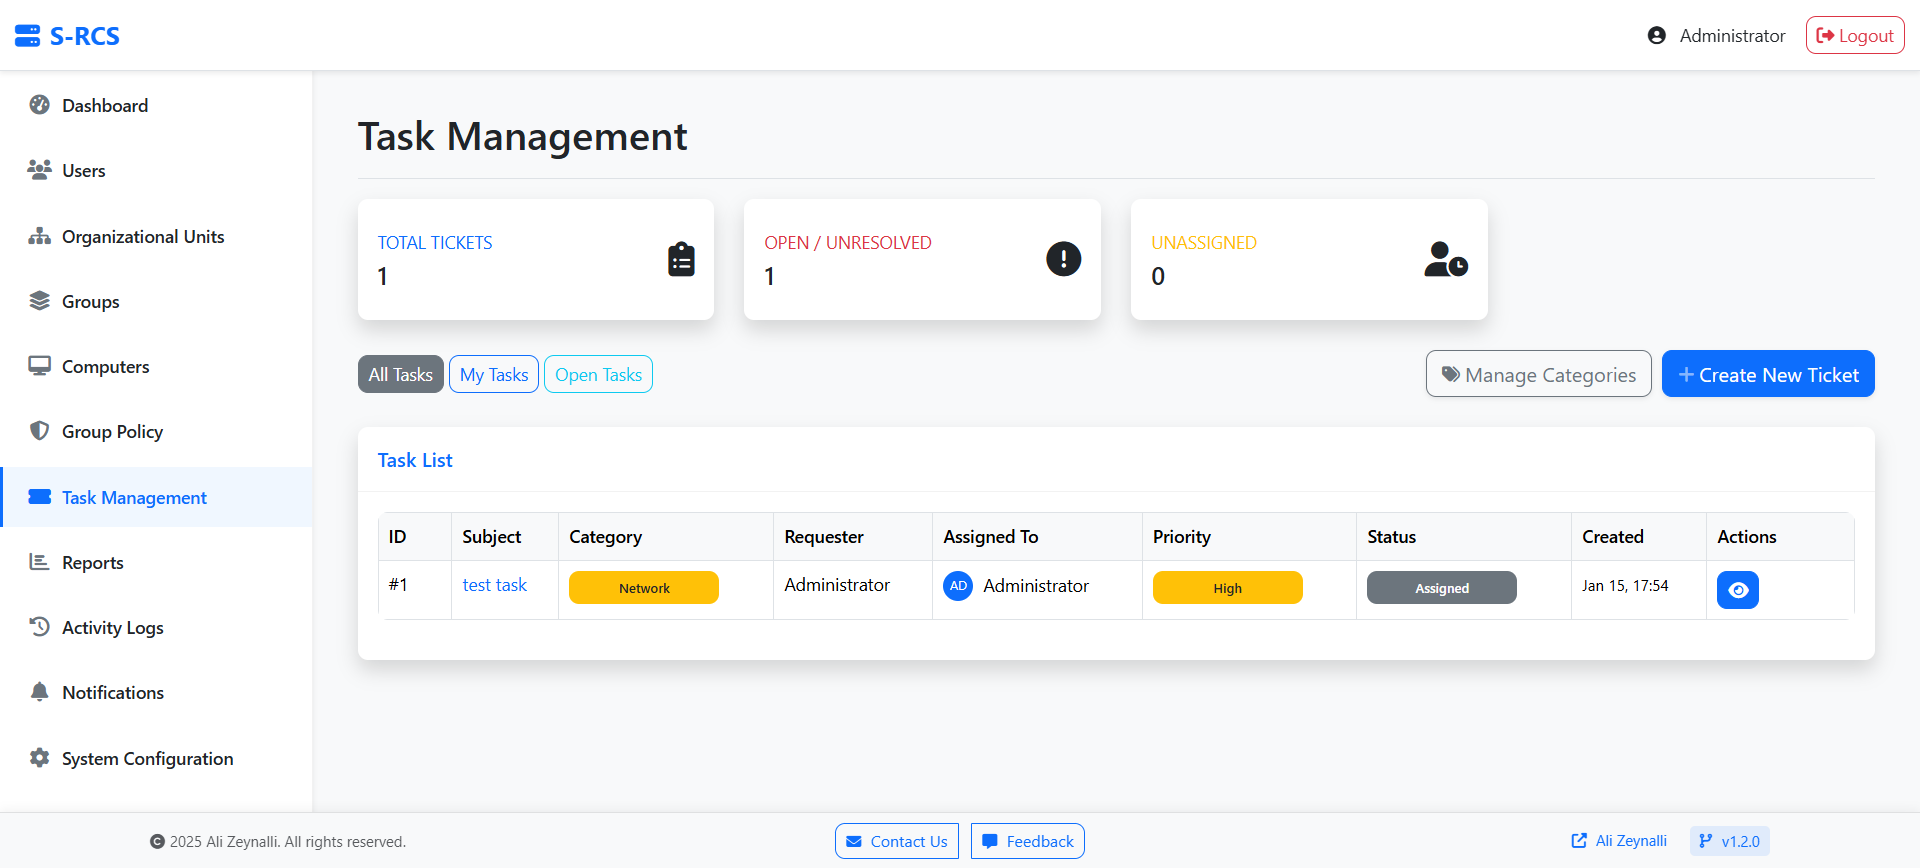Click the Logout button
The image size is (1920, 868).
pos(1855,36)
